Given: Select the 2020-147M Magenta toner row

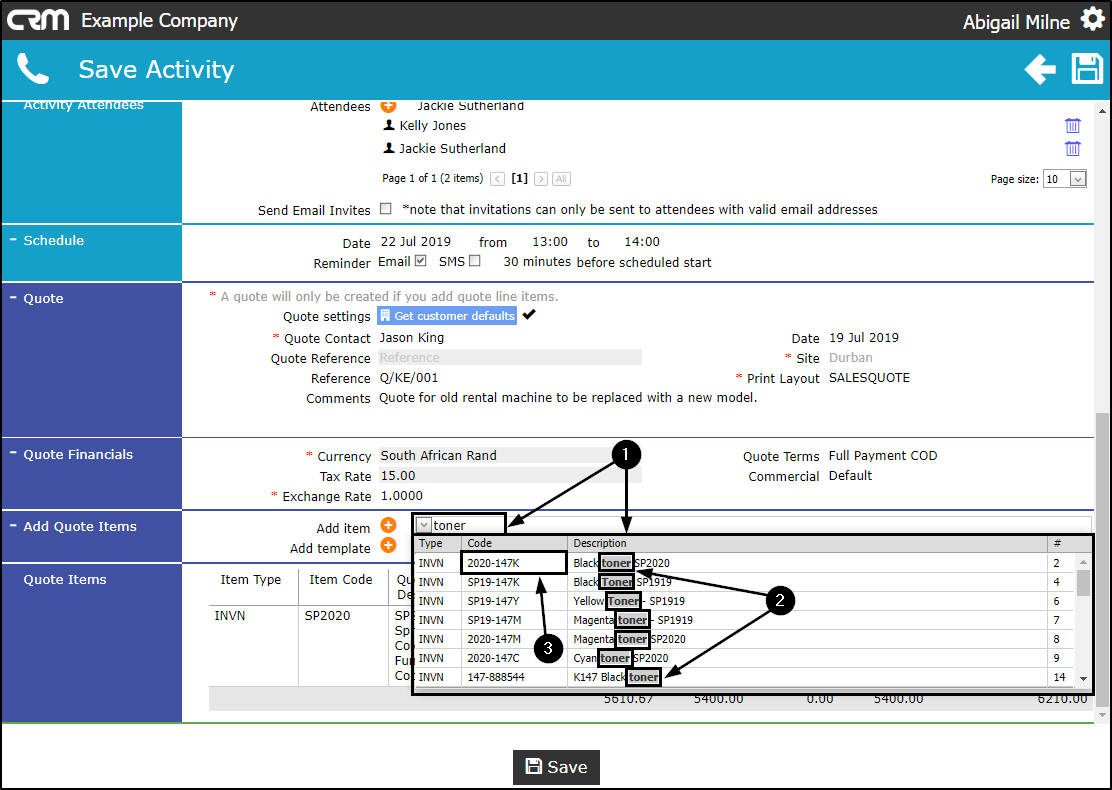Looking at the screenshot, I should (743, 639).
